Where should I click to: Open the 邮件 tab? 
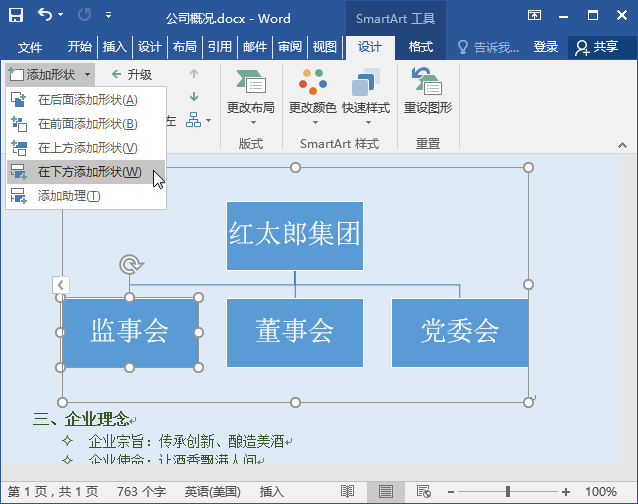[255, 47]
